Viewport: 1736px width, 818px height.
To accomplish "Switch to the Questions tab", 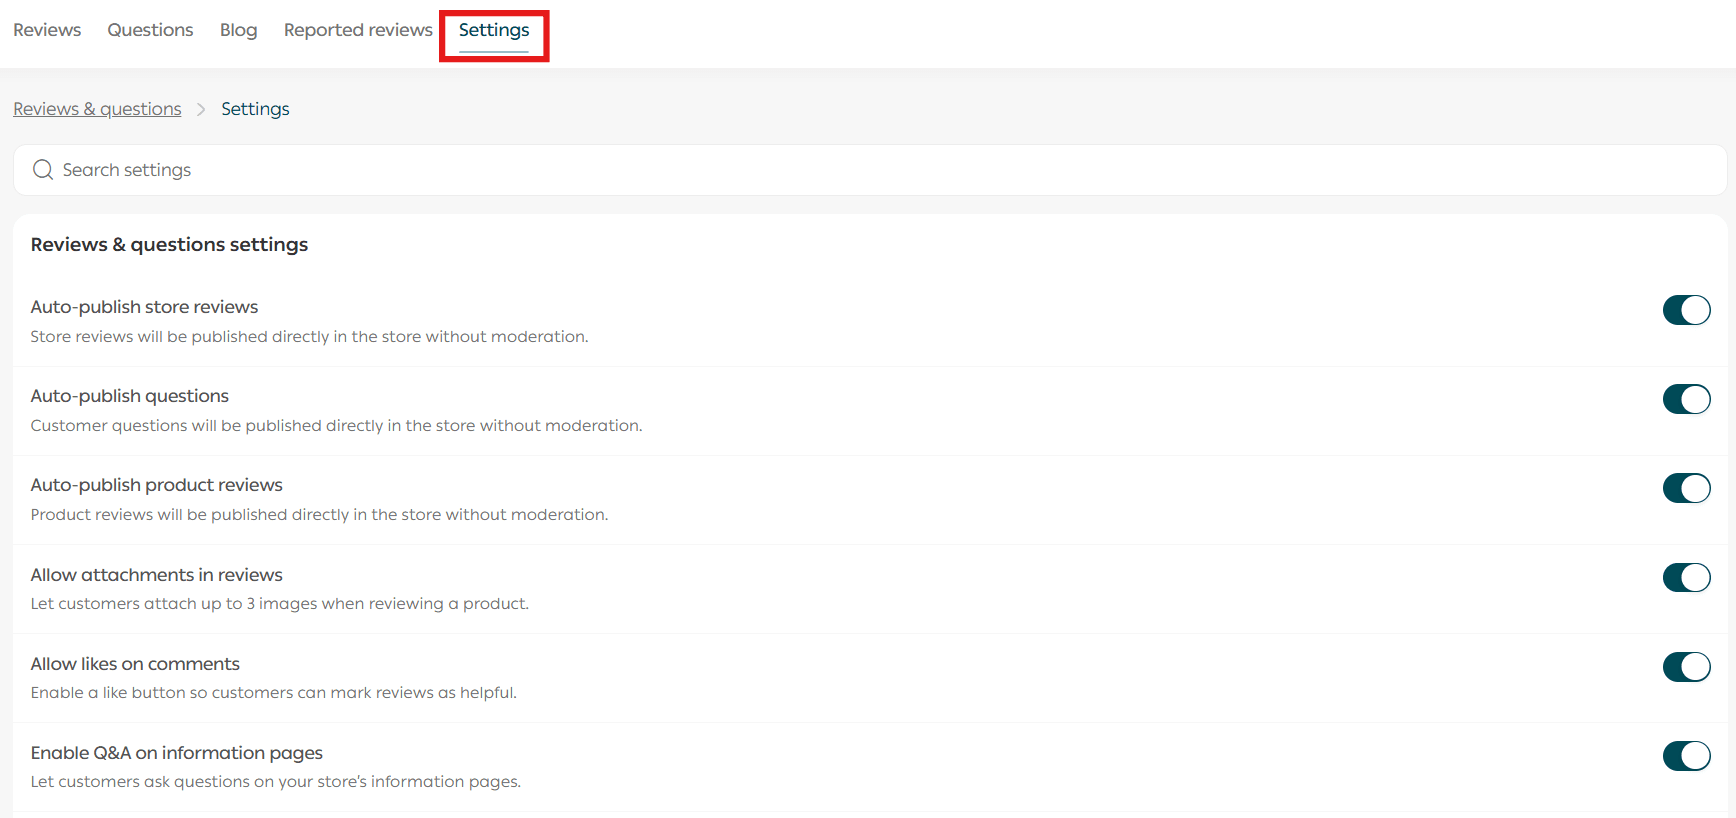I will point(150,30).
